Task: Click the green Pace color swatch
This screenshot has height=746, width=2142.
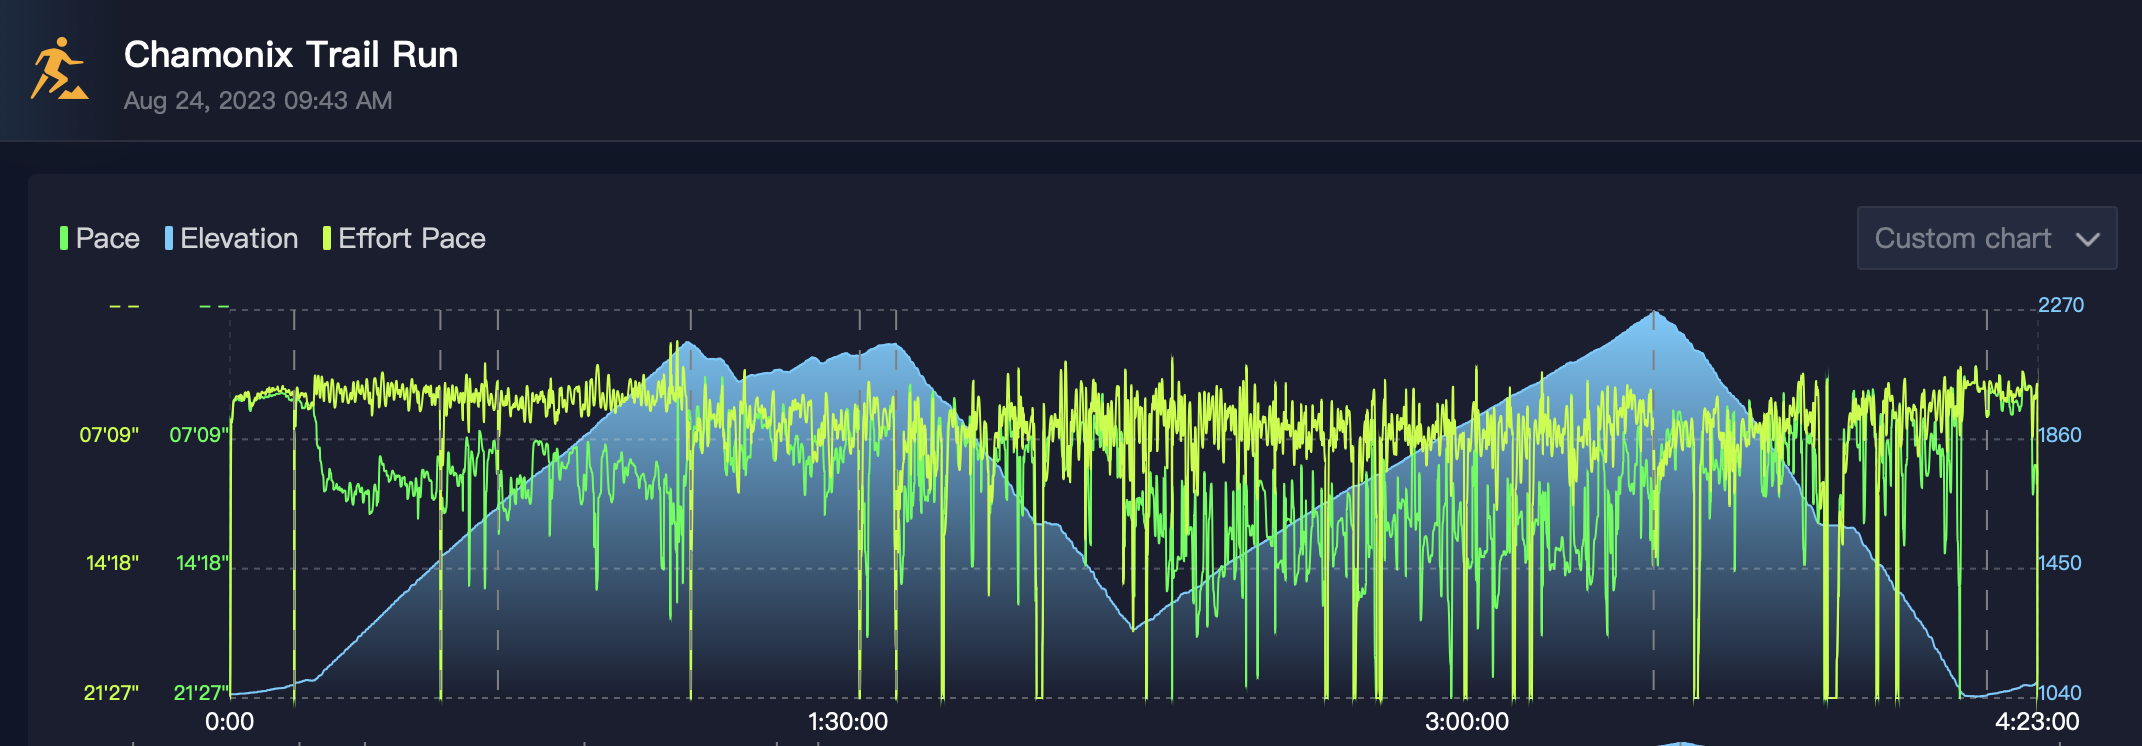Action: click(64, 238)
